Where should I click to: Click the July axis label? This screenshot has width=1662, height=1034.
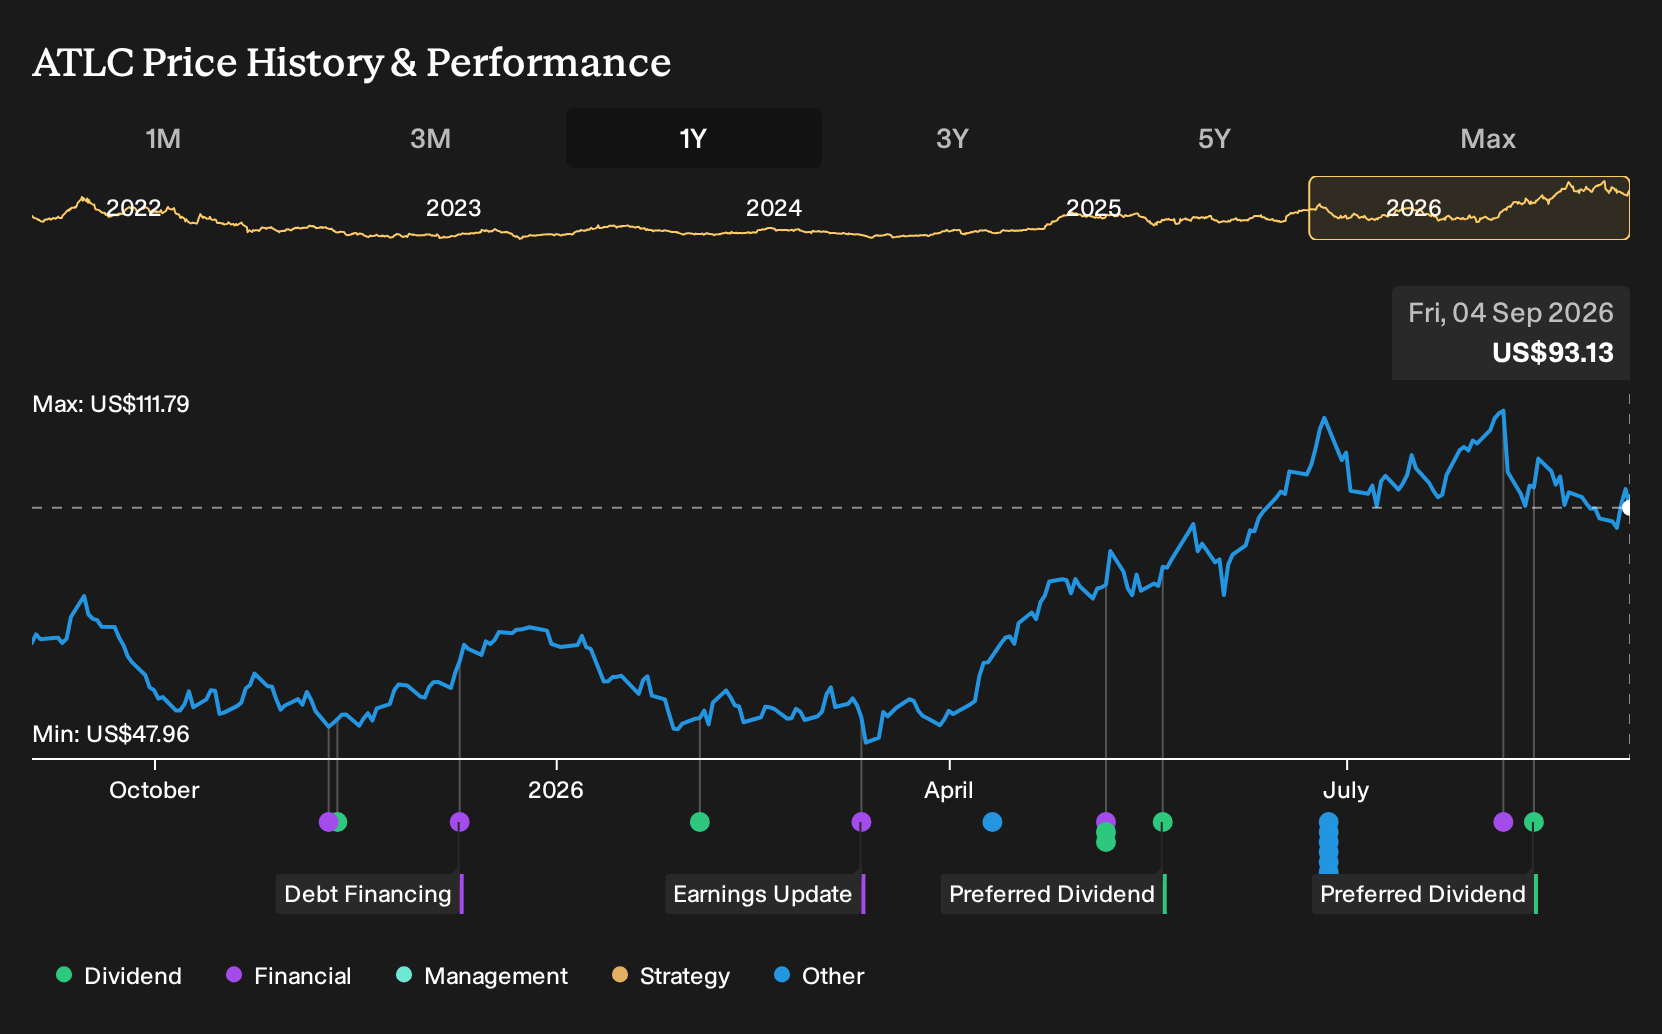(x=1346, y=790)
